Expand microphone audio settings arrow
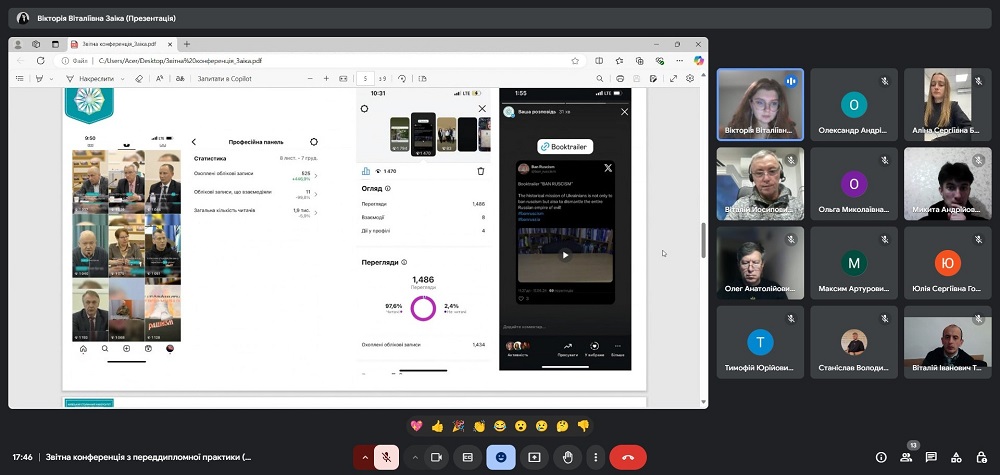 tap(363, 457)
